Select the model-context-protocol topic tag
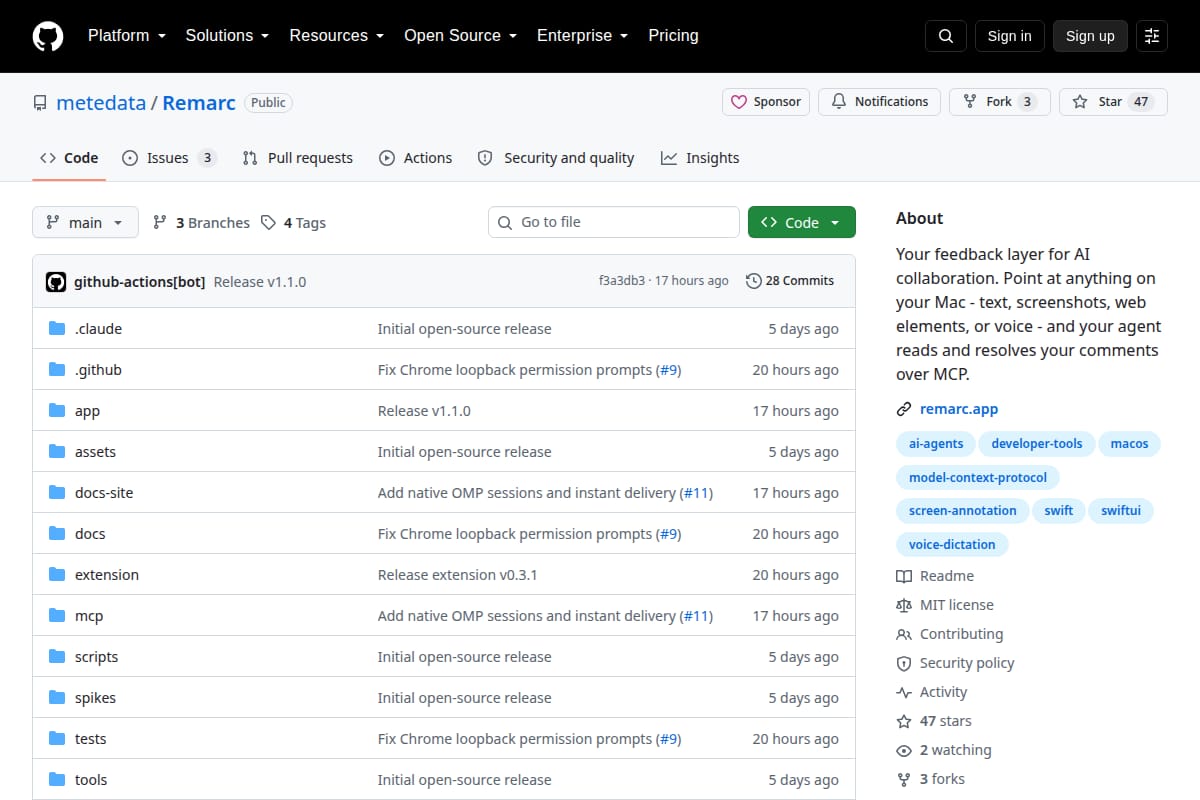 click(x=979, y=477)
